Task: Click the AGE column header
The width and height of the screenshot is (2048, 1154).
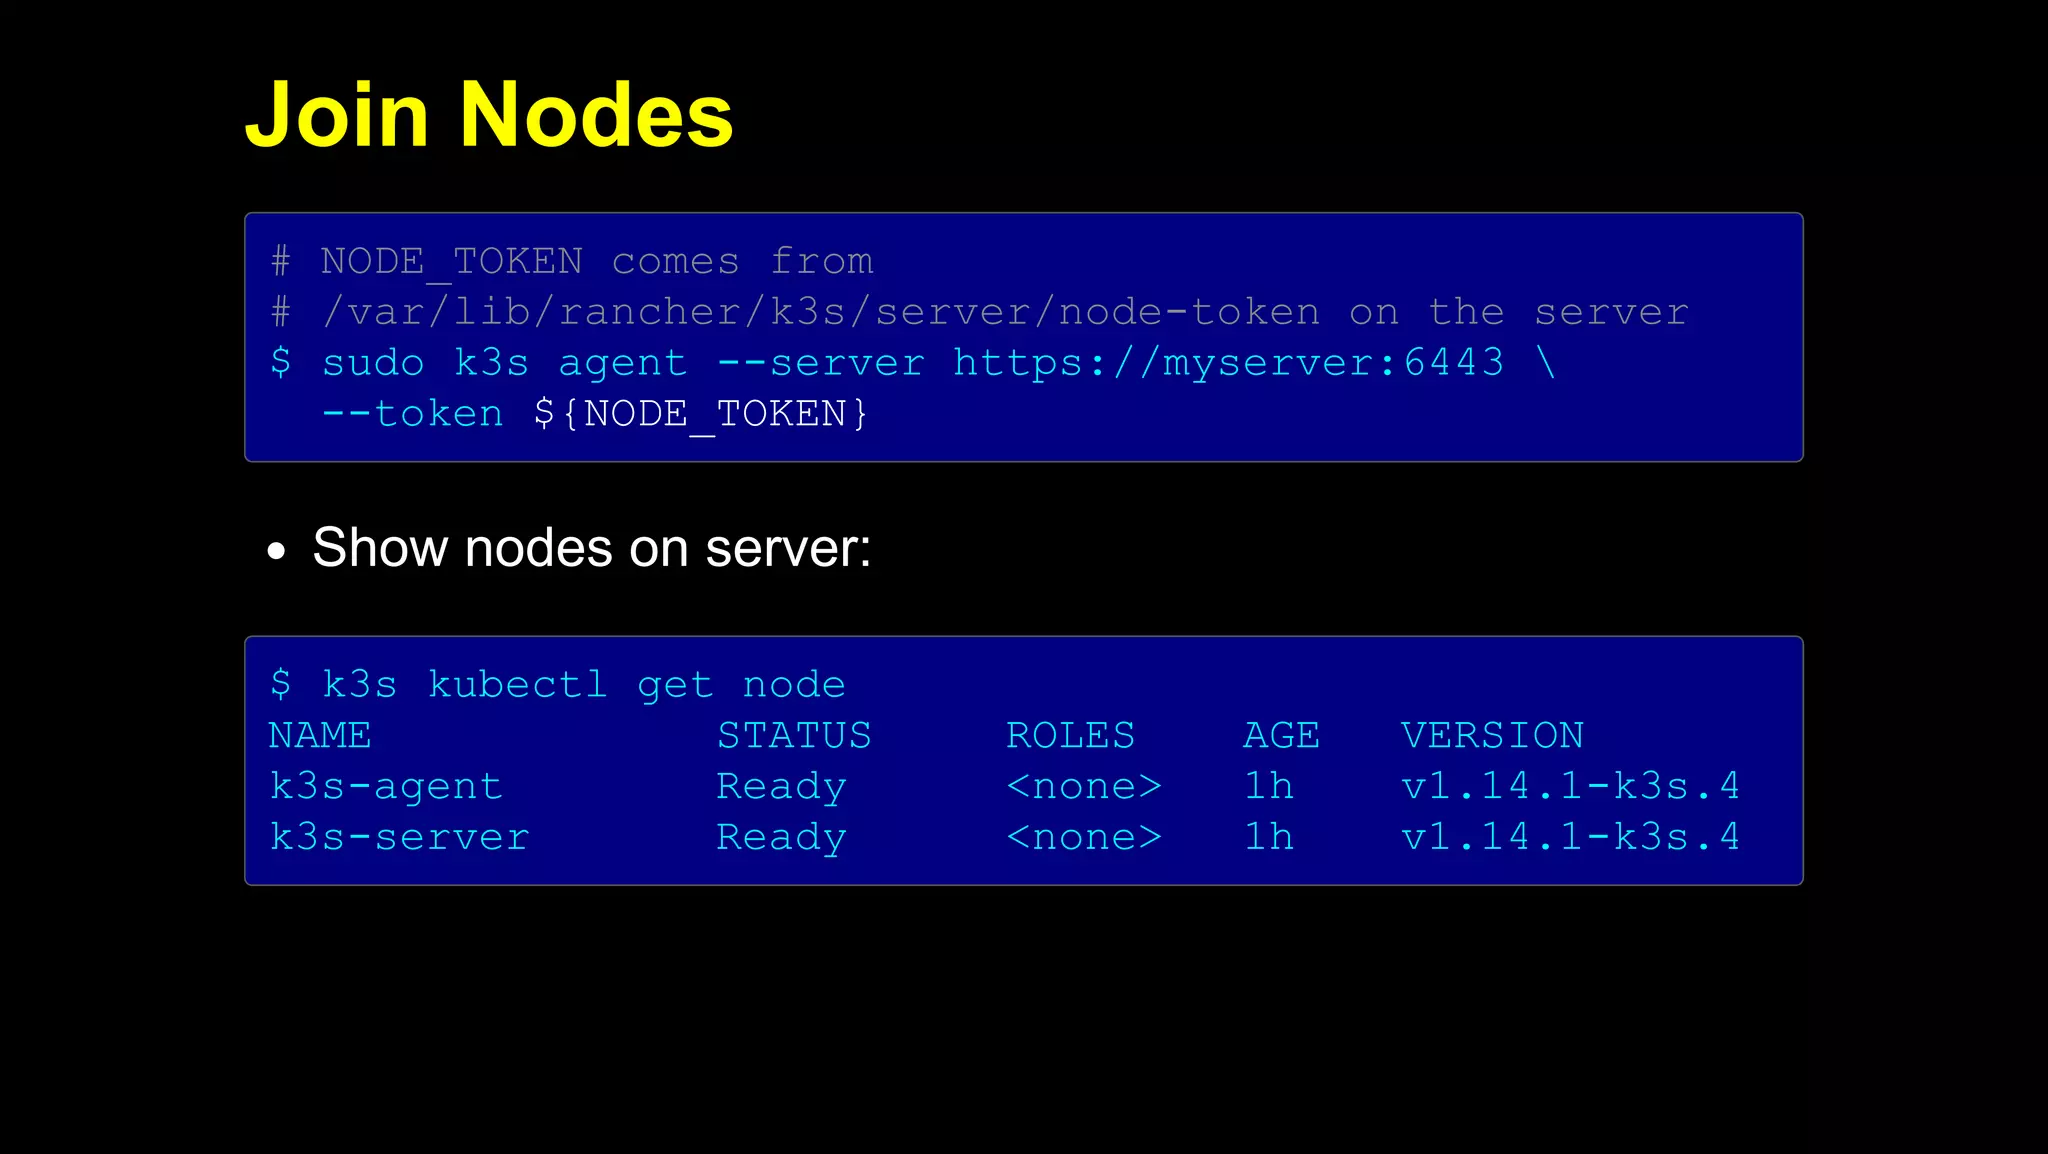Action: pos(1281,736)
